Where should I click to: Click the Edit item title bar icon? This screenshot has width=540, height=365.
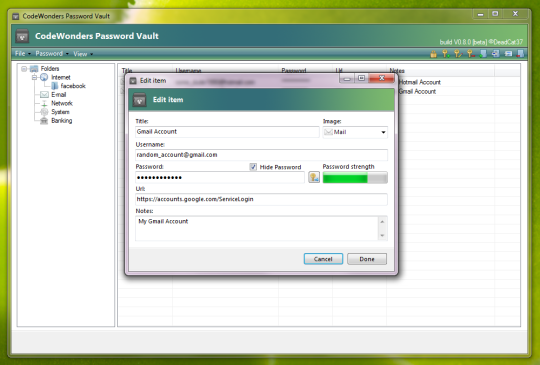click(133, 81)
